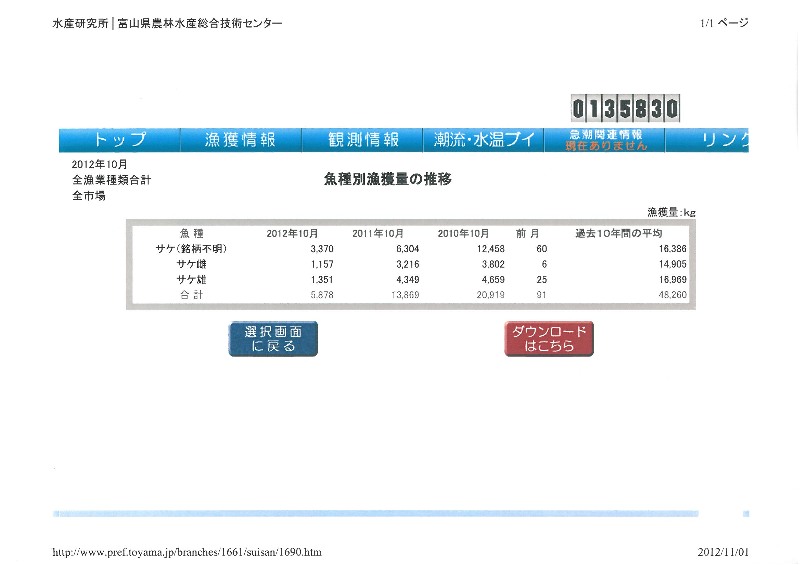This screenshot has height=565, width=800.
Task: Select the 観測情報 navigation tab
Action: pyautogui.click(x=364, y=140)
